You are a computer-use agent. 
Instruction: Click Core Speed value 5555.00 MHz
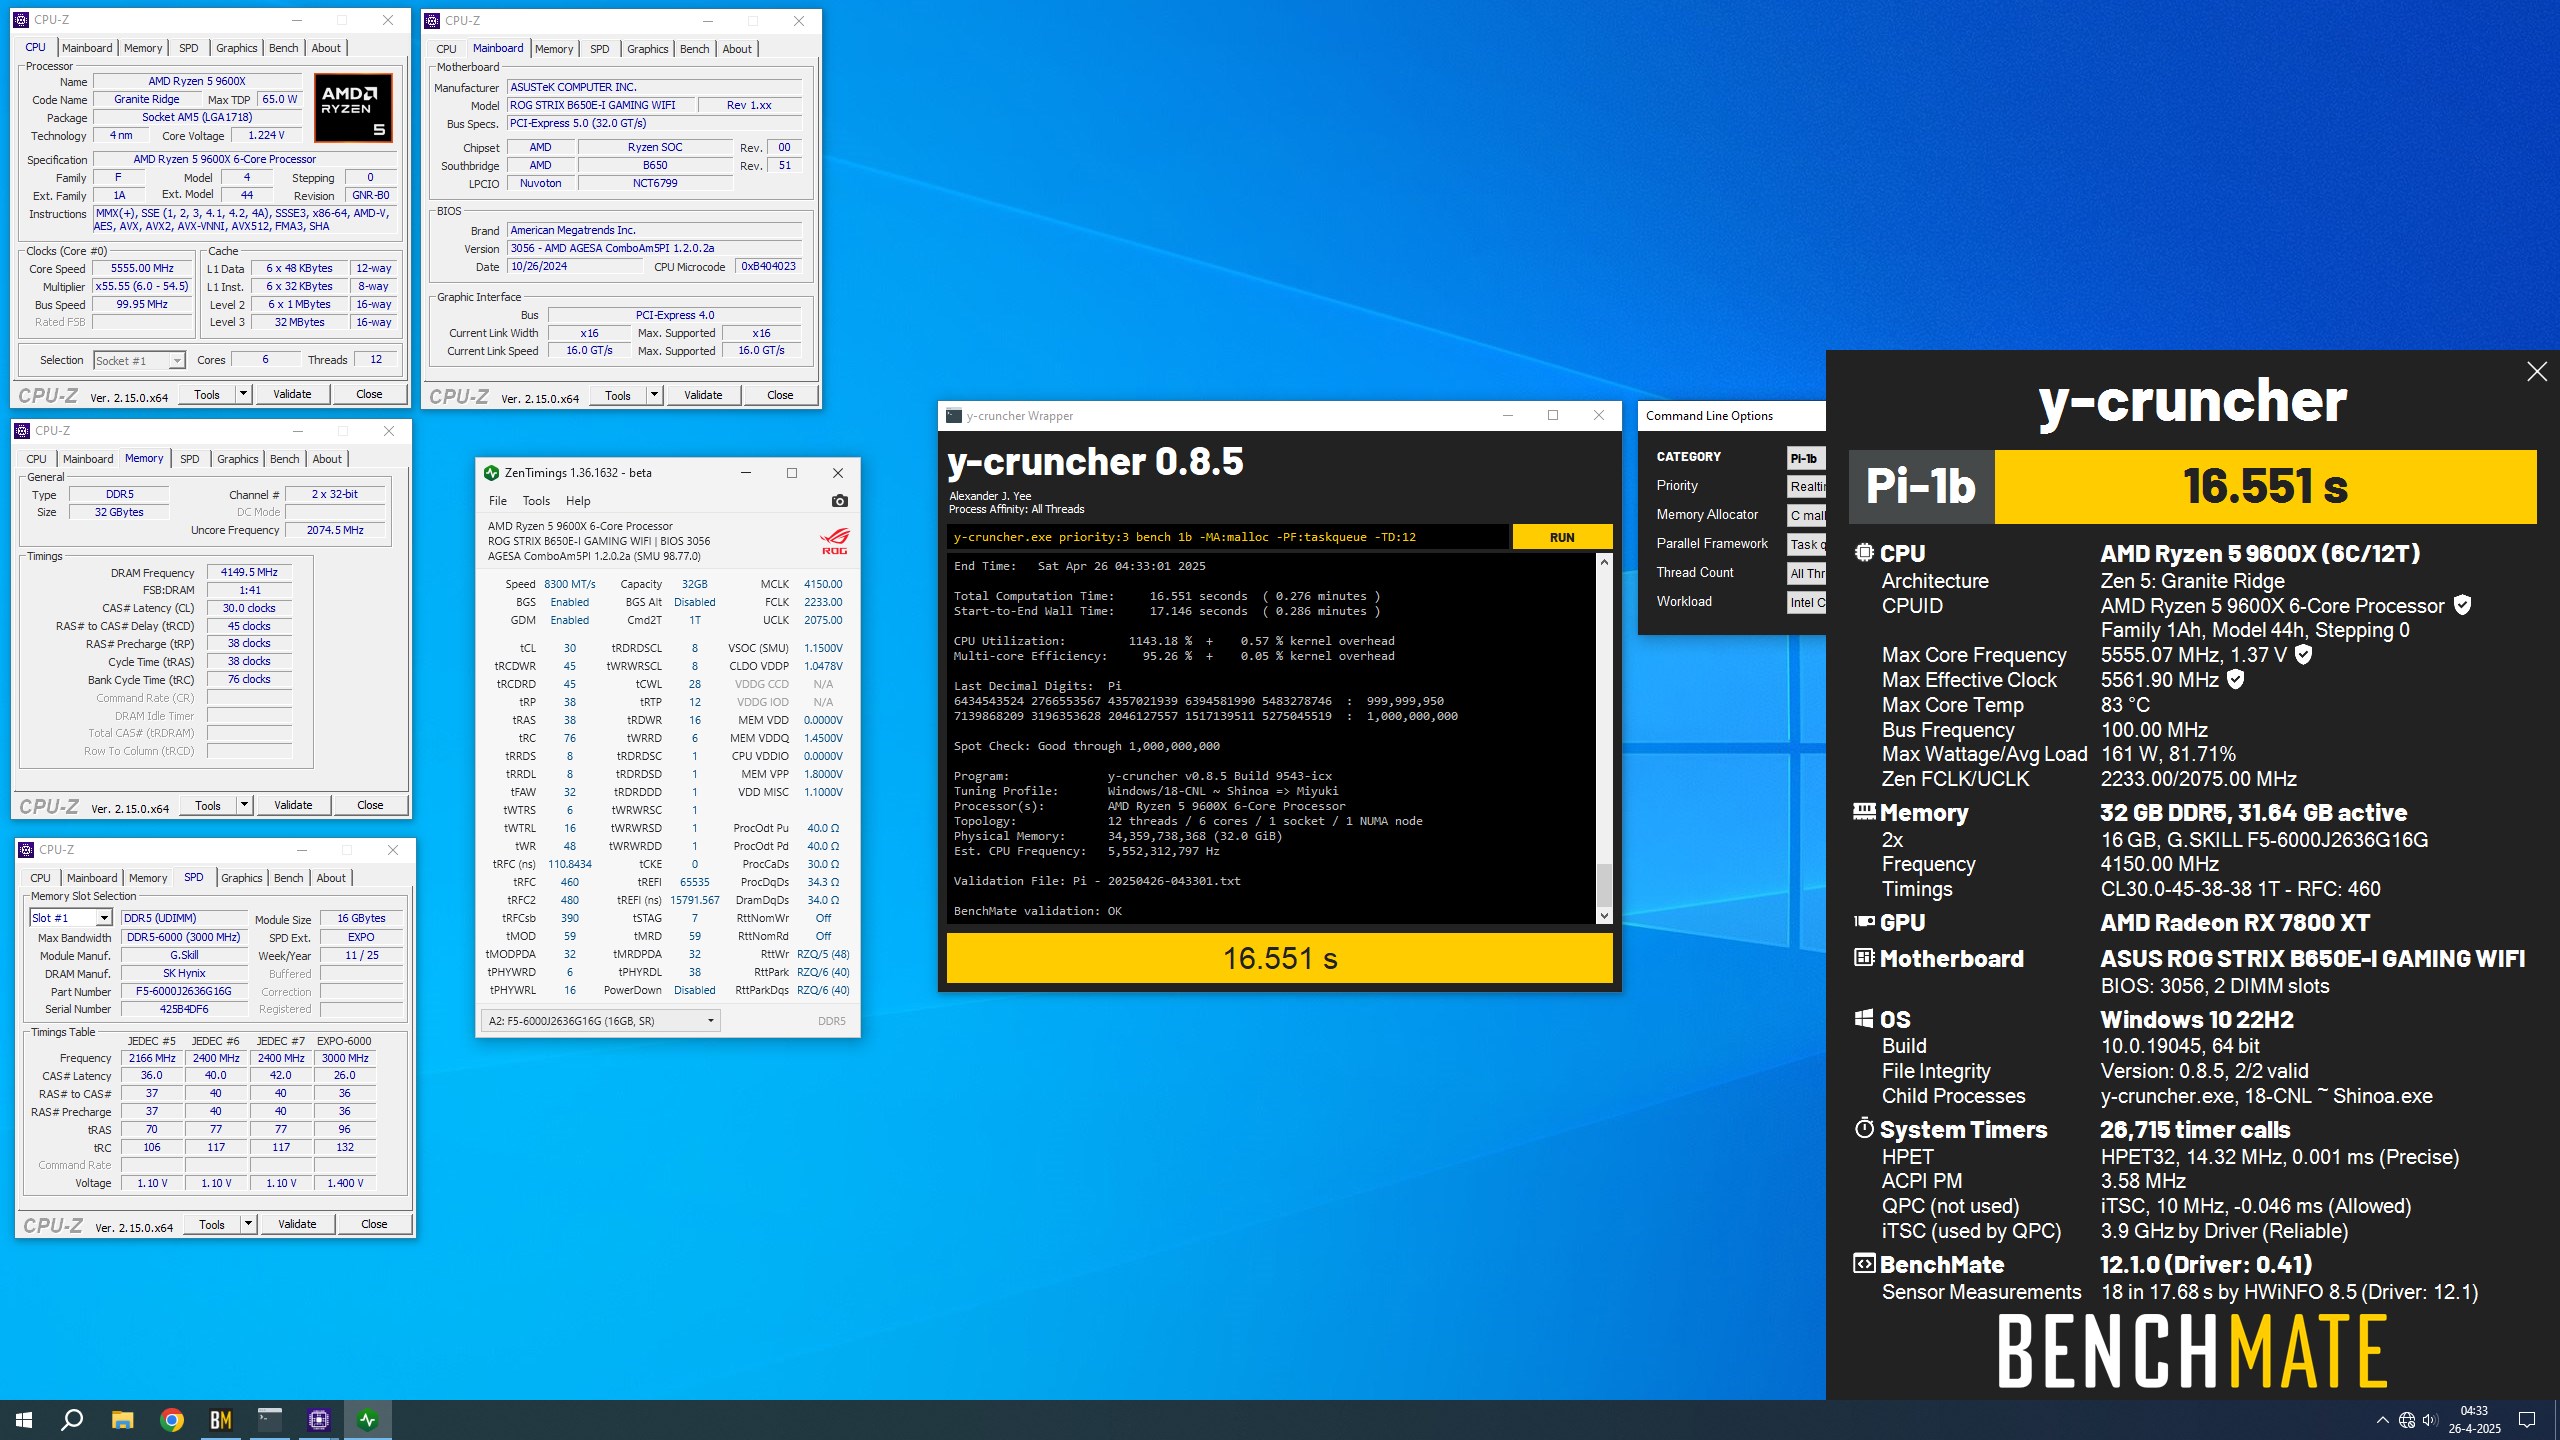click(x=142, y=269)
